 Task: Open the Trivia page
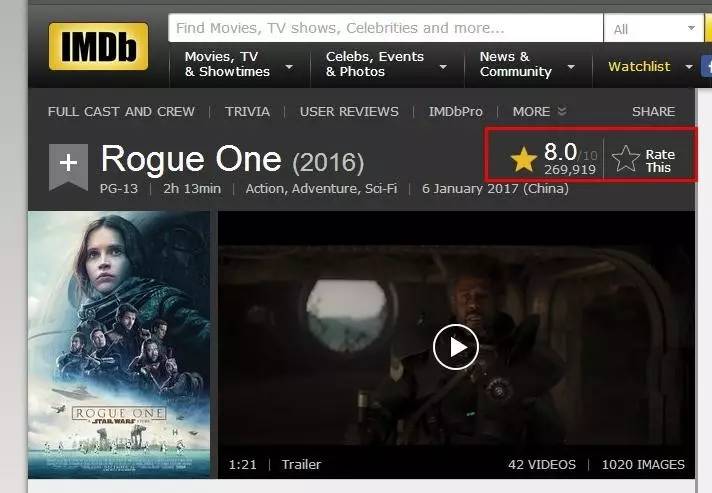click(247, 111)
